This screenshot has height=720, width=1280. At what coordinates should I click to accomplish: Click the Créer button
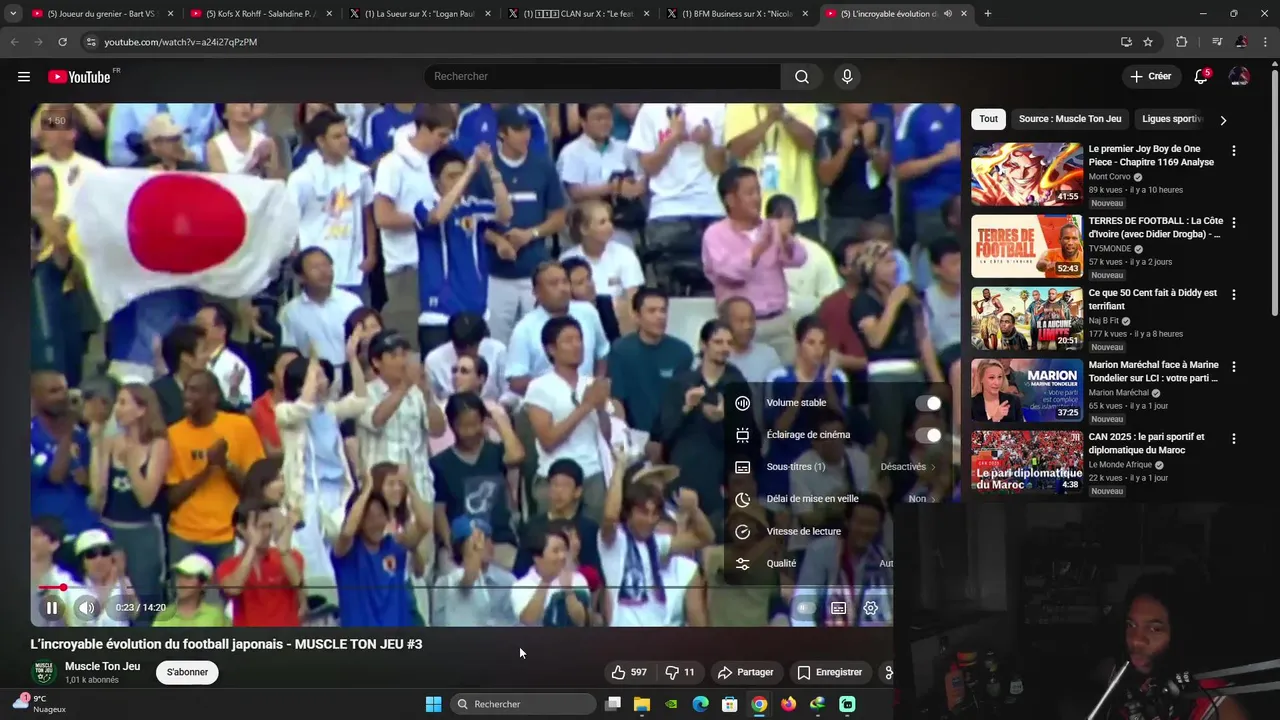point(1150,76)
